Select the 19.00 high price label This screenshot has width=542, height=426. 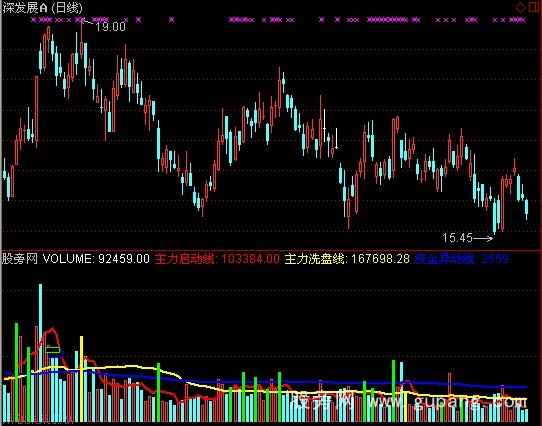pos(111,27)
